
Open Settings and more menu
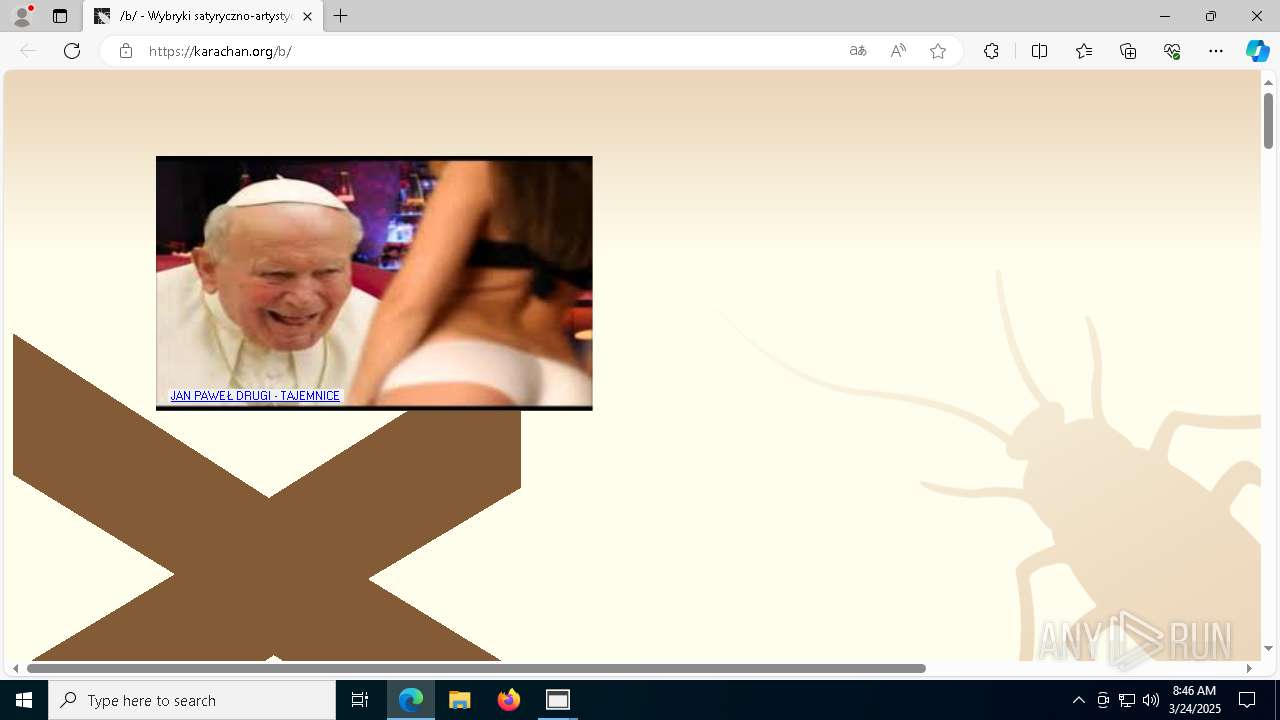pyautogui.click(x=1216, y=51)
